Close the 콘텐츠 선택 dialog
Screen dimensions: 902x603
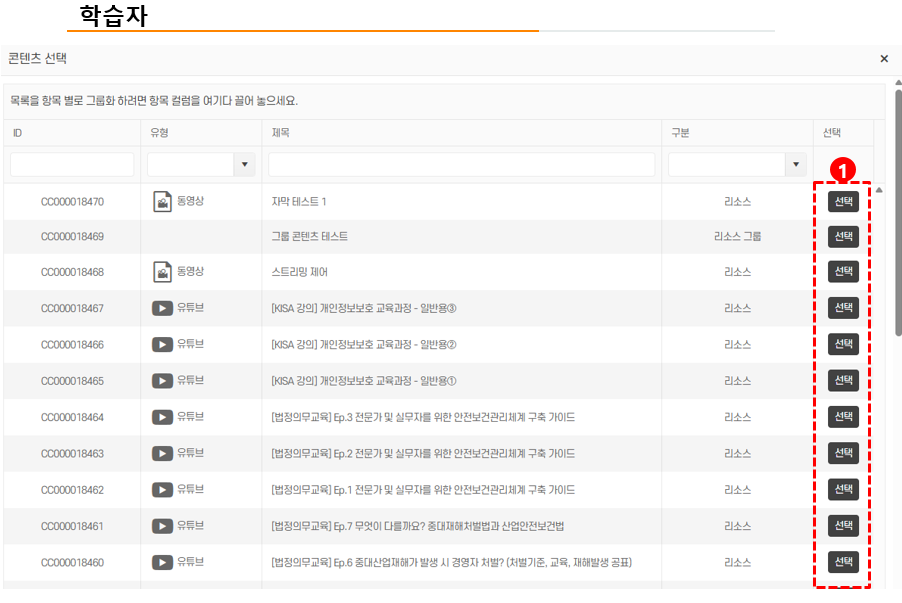pyautogui.click(x=884, y=59)
